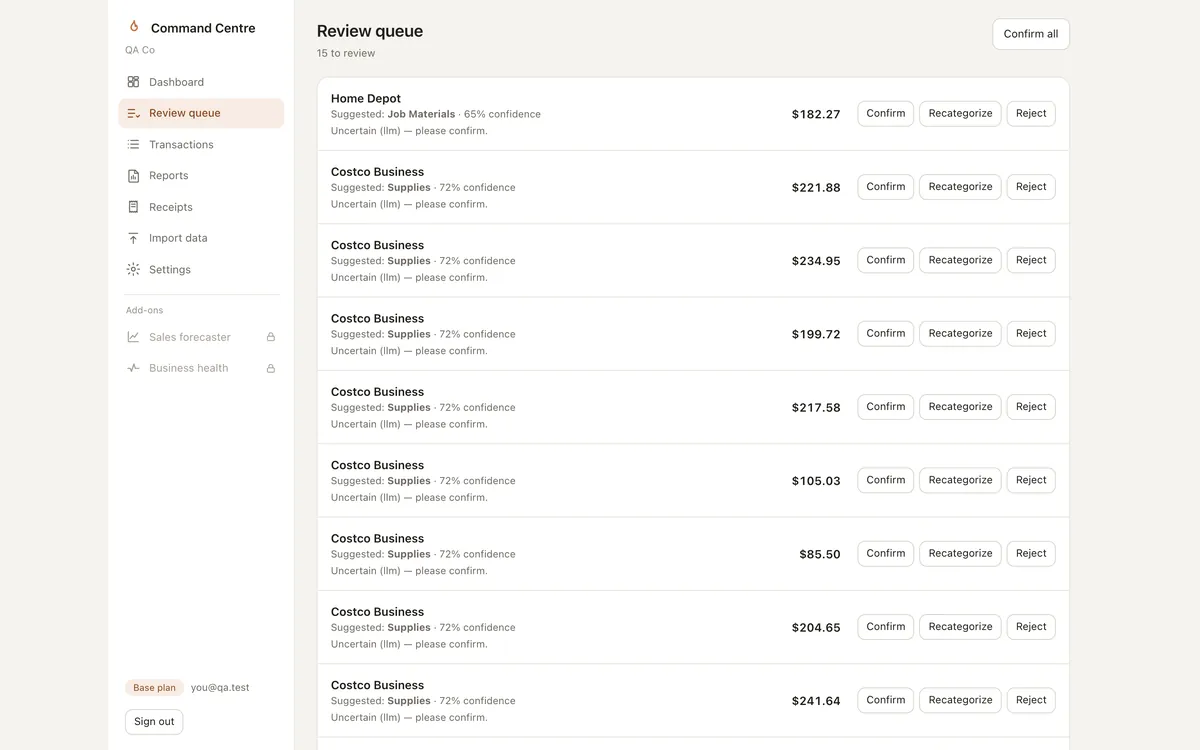Click the Import data upload icon

click(133, 238)
